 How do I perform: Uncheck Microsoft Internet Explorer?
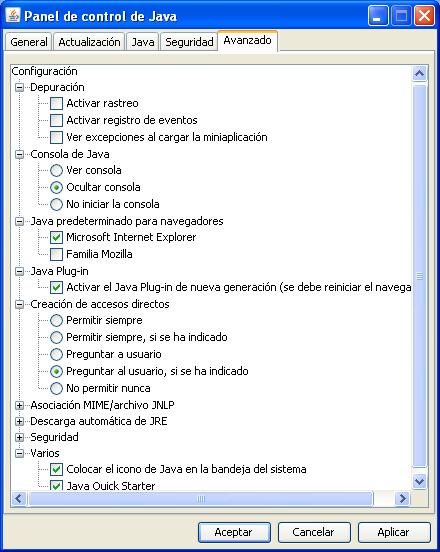tap(56, 237)
